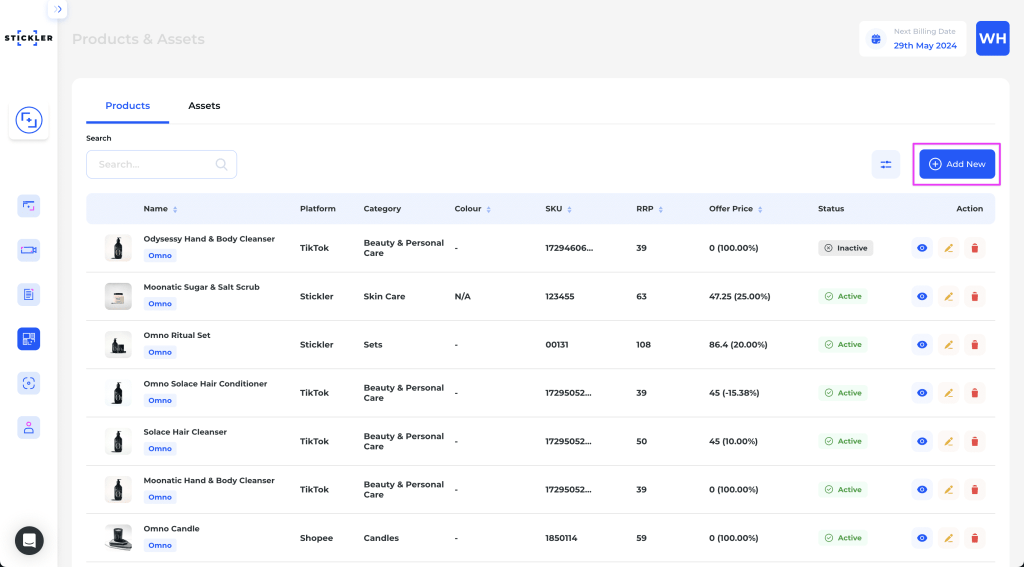Click the filter sliders icon button
The height and width of the screenshot is (567, 1024).
point(886,164)
